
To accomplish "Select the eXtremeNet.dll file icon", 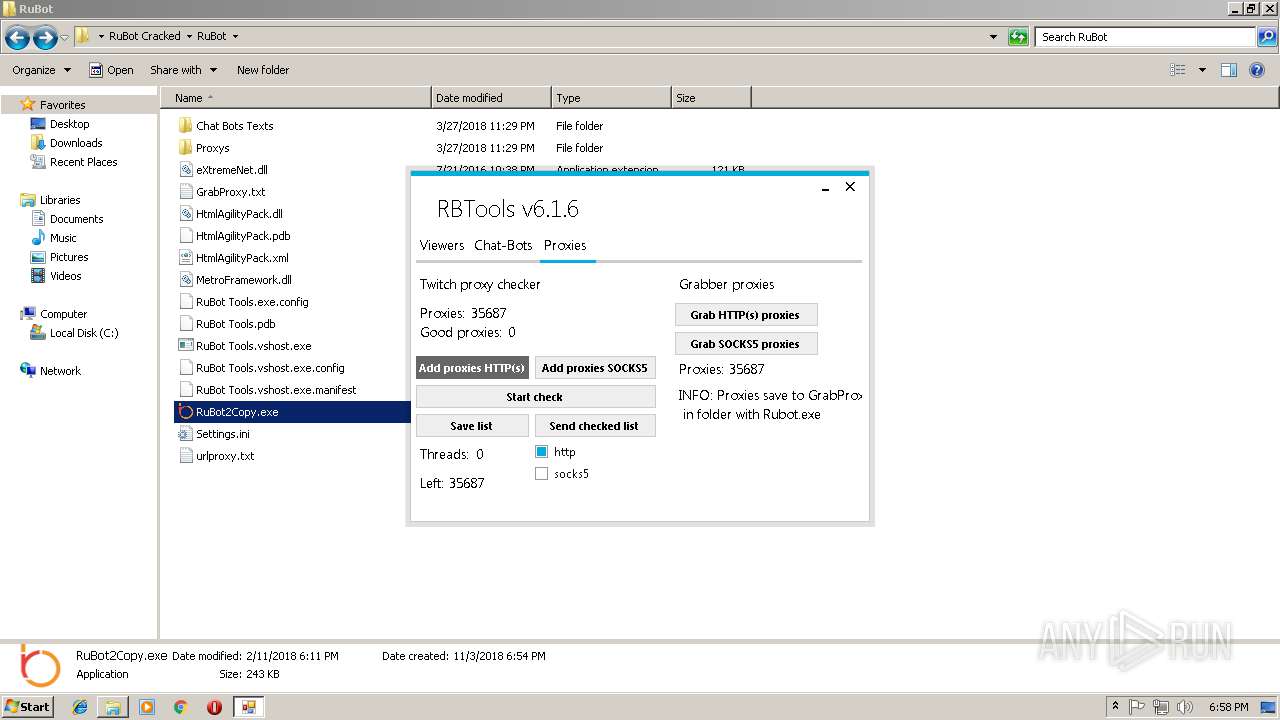I will point(185,170).
